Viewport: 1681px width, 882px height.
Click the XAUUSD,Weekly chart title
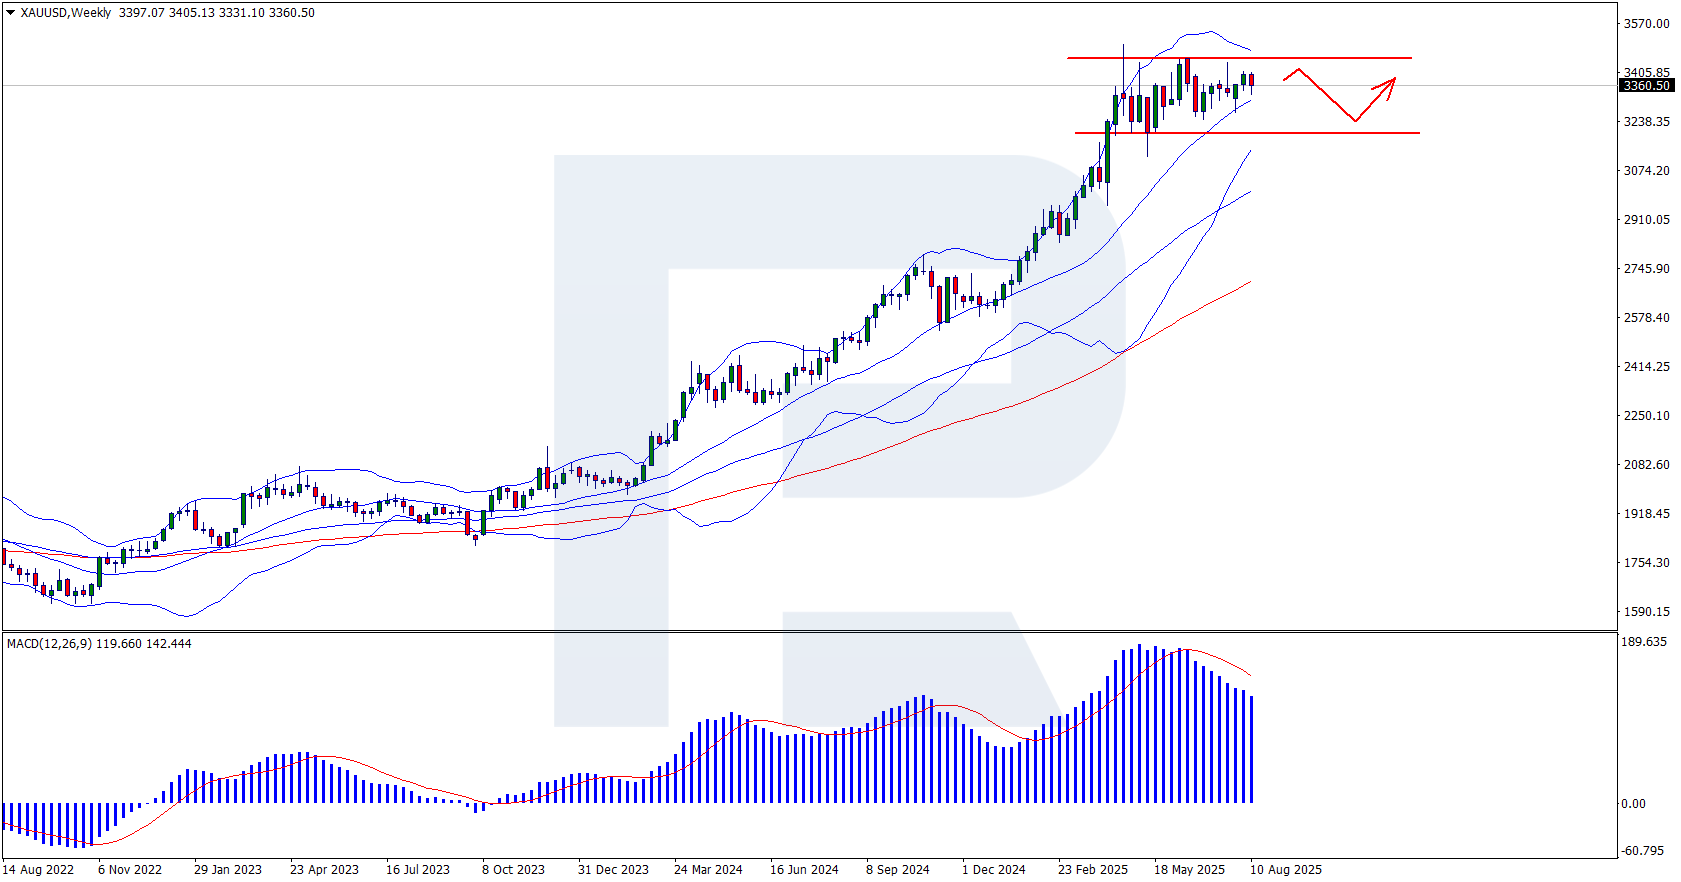coord(66,13)
